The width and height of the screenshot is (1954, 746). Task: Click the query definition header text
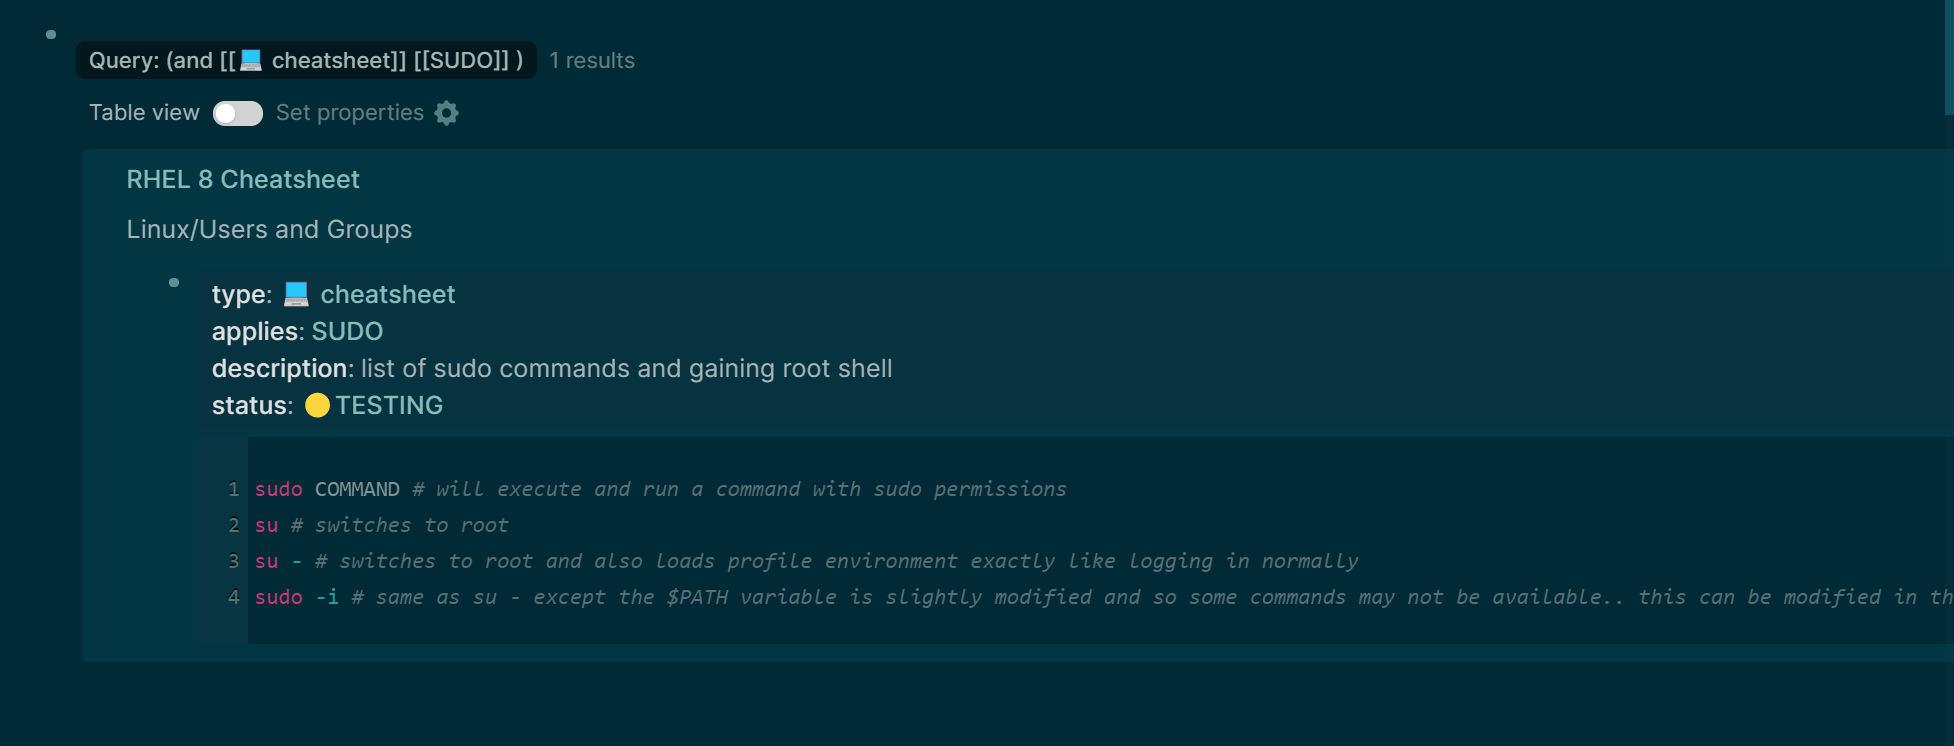[305, 60]
